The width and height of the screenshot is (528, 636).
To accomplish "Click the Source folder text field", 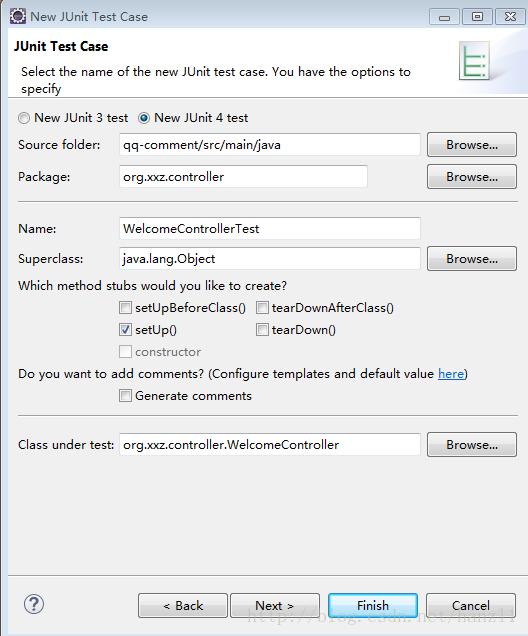I will 270,145.
